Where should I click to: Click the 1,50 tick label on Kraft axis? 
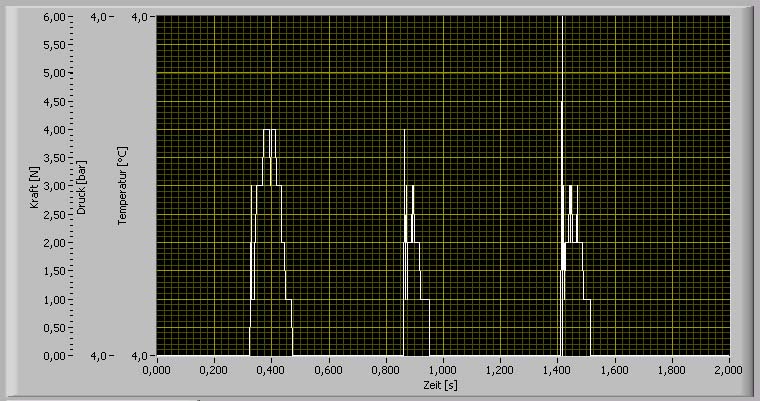coord(54,271)
